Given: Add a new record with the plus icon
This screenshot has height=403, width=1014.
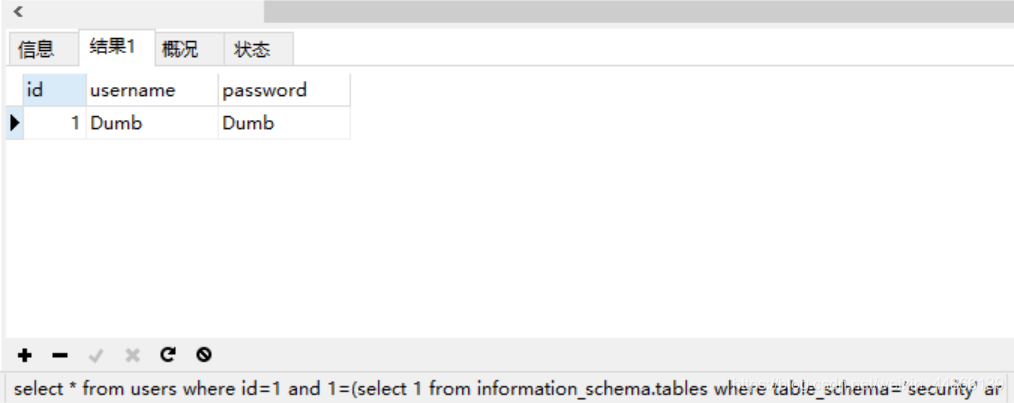Looking at the screenshot, I should 25,355.
